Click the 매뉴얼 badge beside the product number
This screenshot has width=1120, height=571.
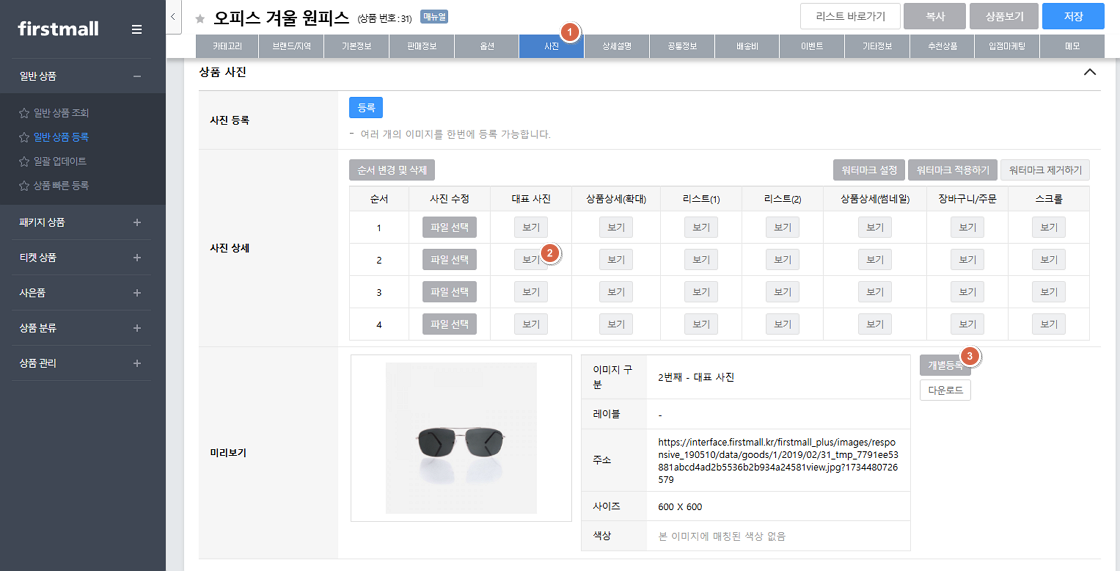click(x=434, y=17)
